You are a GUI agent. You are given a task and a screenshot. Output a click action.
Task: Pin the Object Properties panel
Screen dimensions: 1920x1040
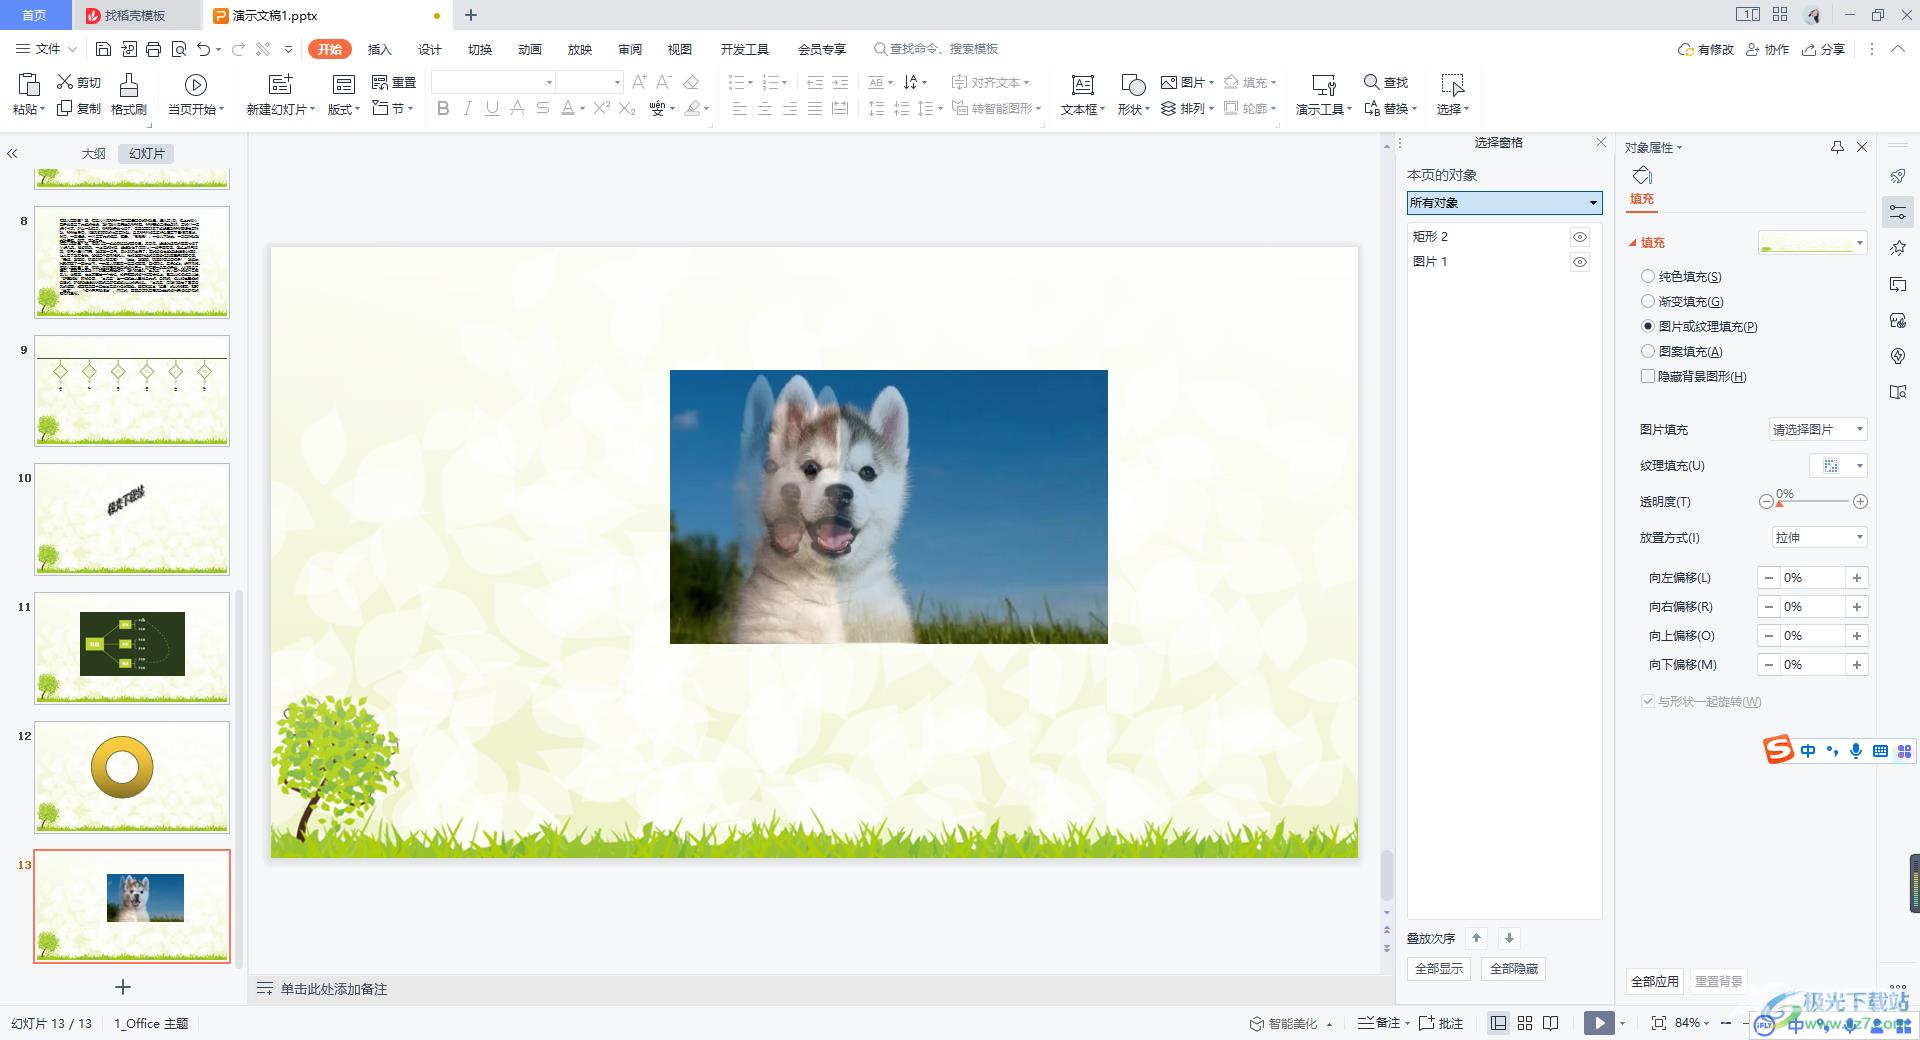coord(1837,147)
